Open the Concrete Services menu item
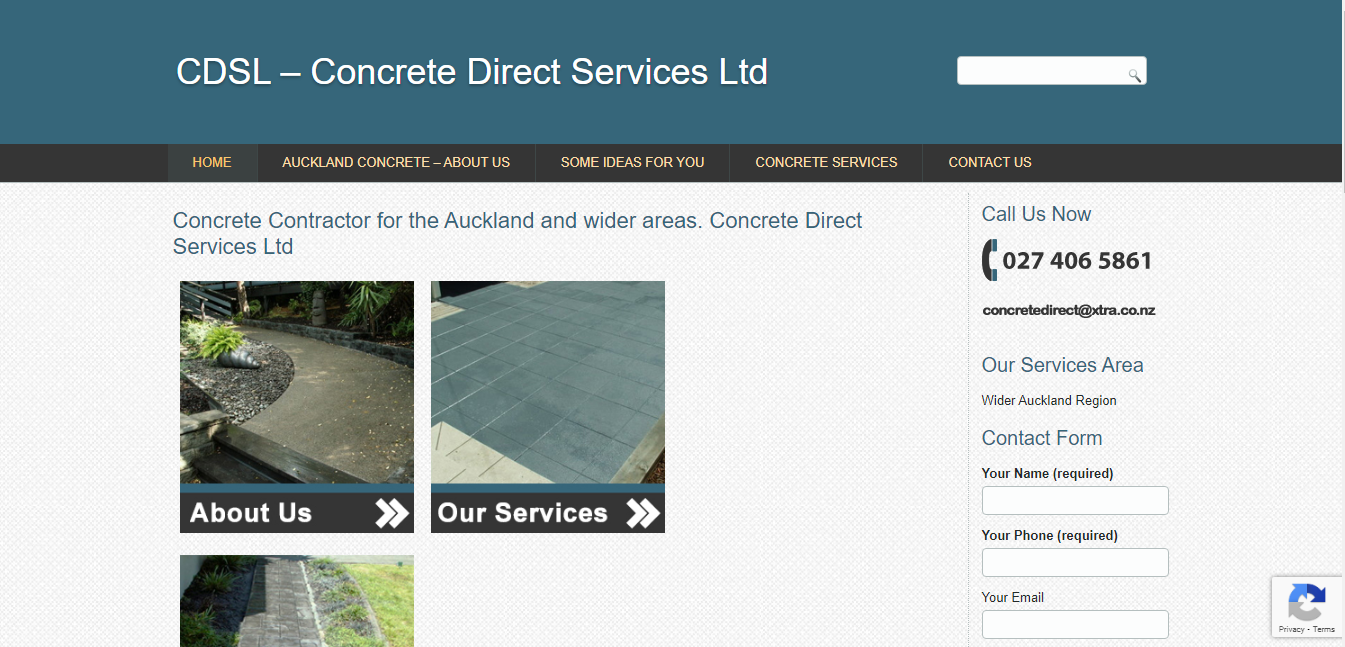 coord(826,162)
